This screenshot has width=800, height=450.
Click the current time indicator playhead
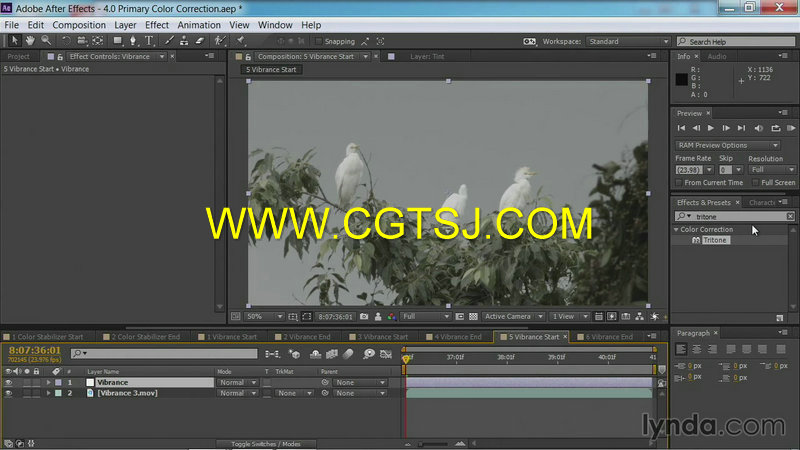pos(406,359)
